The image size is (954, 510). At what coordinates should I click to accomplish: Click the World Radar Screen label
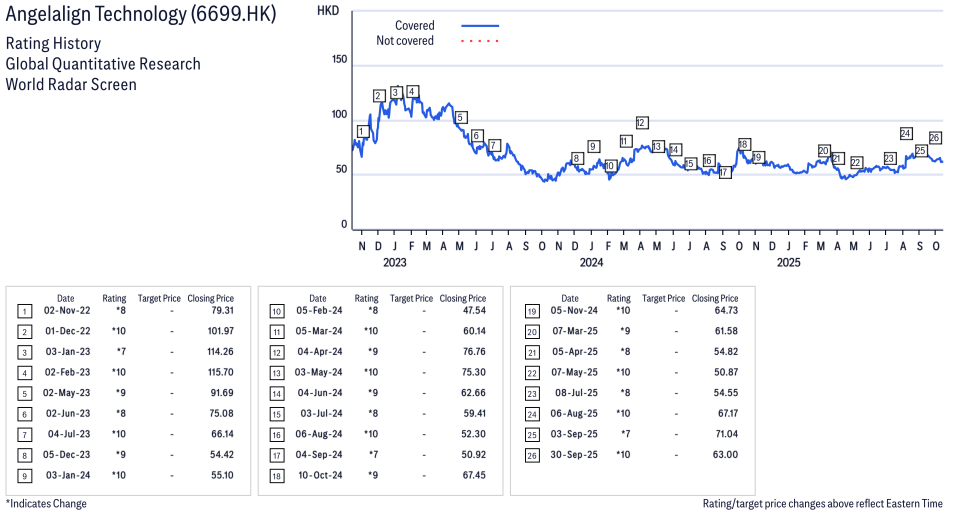71,84
